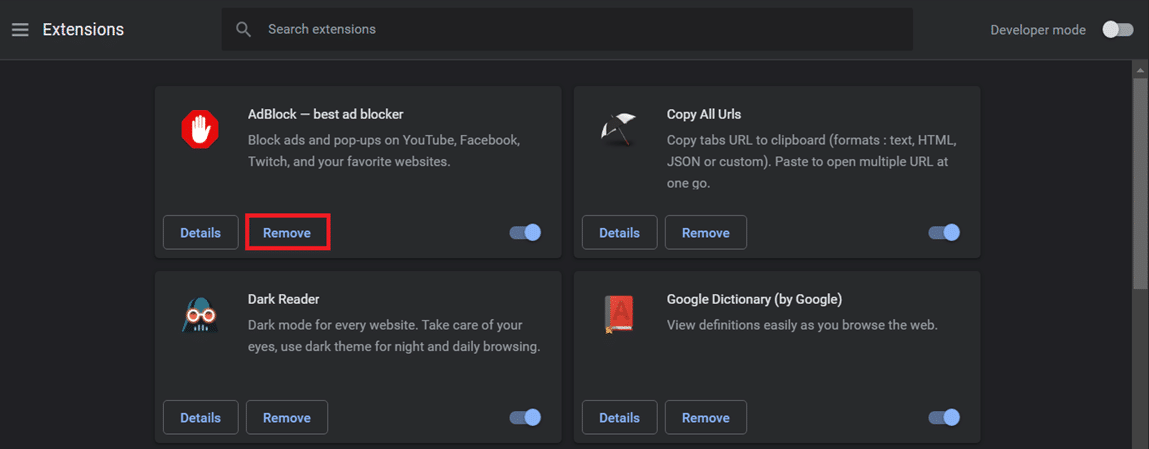Viewport: 1149px width, 449px height.
Task: Remove the Dark Reader extension
Action: click(287, 417)
